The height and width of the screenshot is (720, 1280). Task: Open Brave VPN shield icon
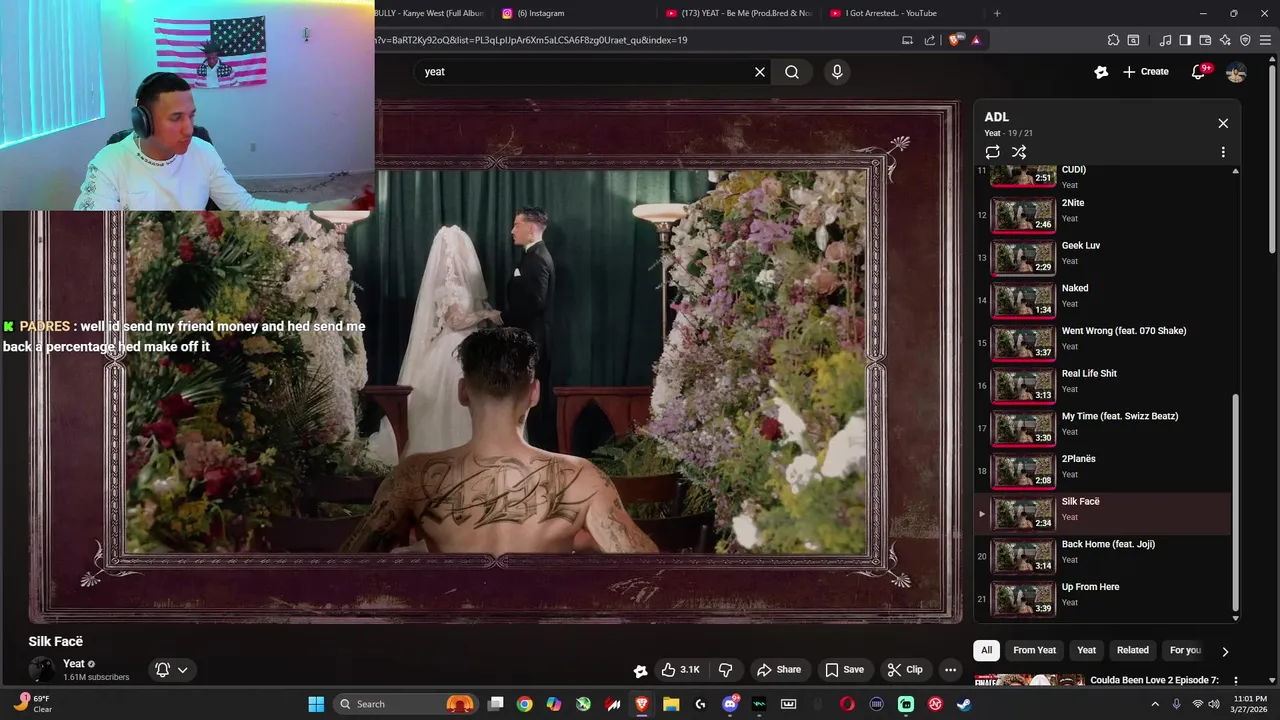1245,40
